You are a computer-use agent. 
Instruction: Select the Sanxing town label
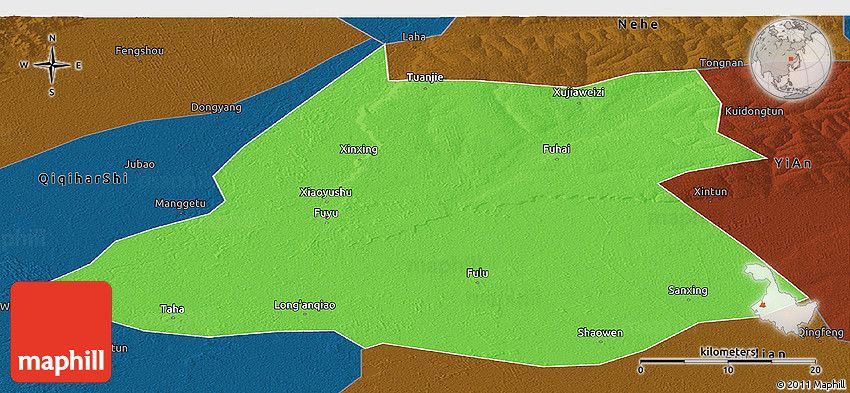pos(688,291)
